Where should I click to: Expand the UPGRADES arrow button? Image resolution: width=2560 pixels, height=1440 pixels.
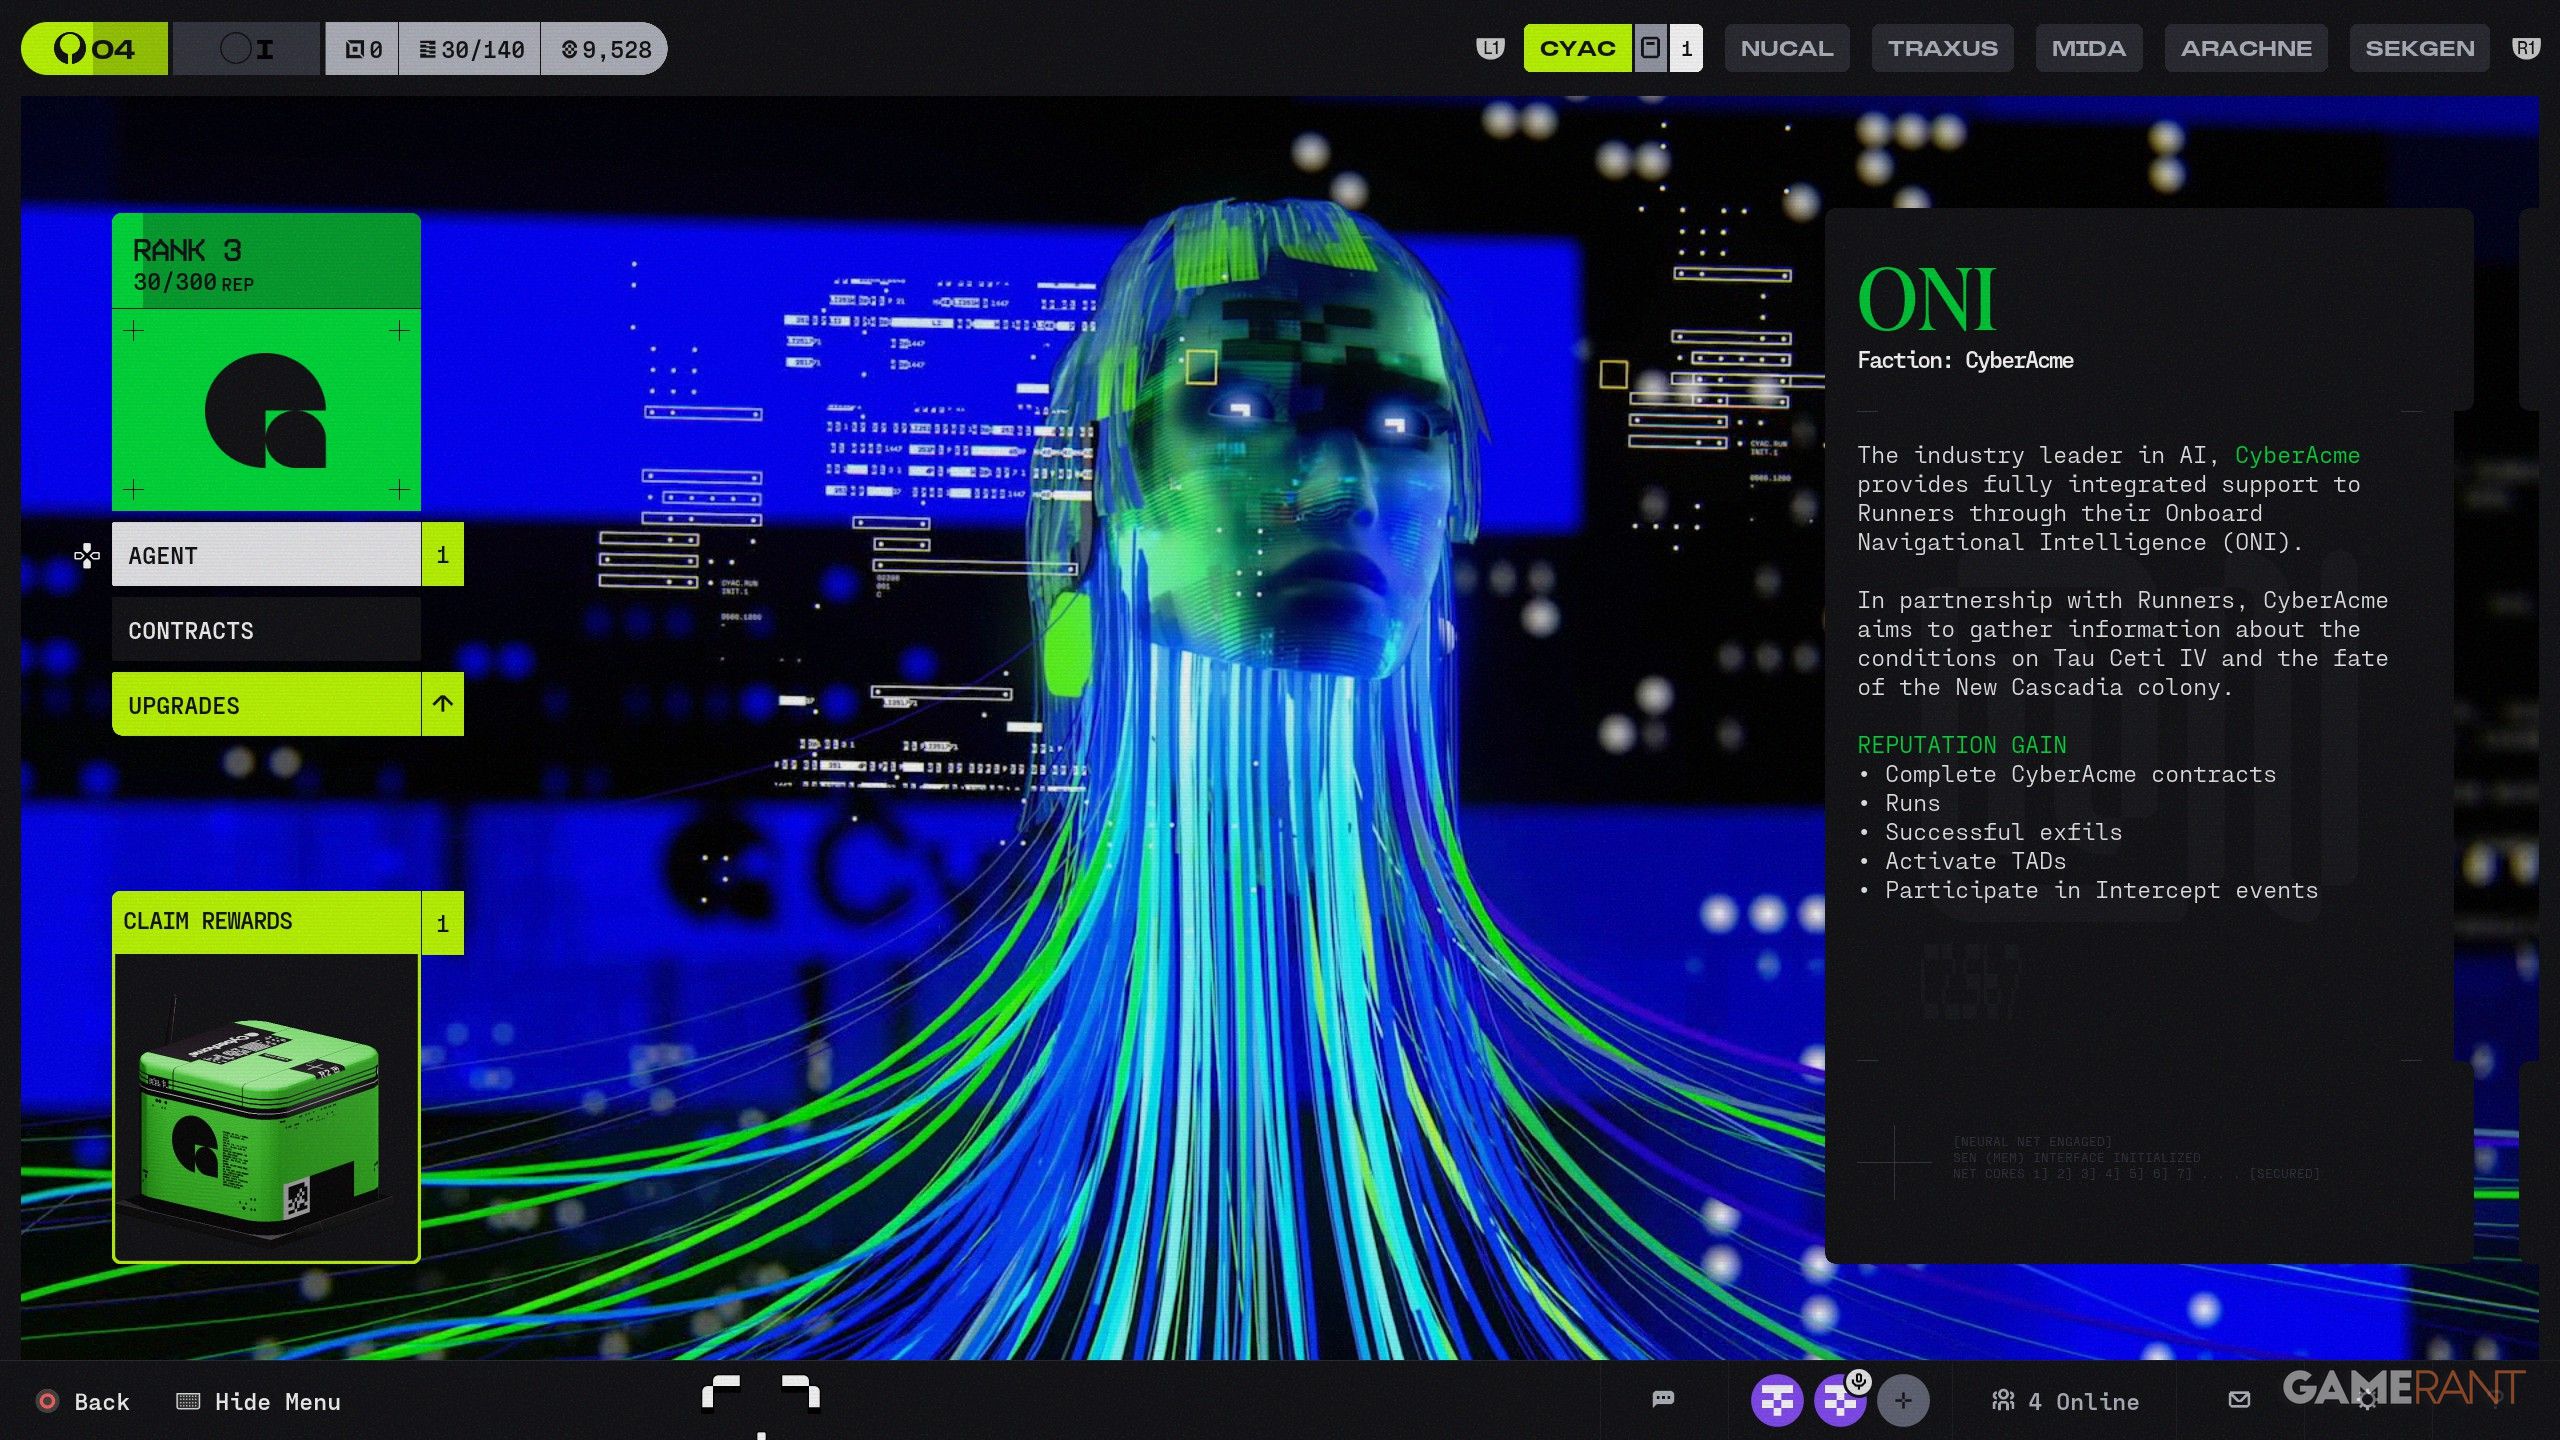442,704
